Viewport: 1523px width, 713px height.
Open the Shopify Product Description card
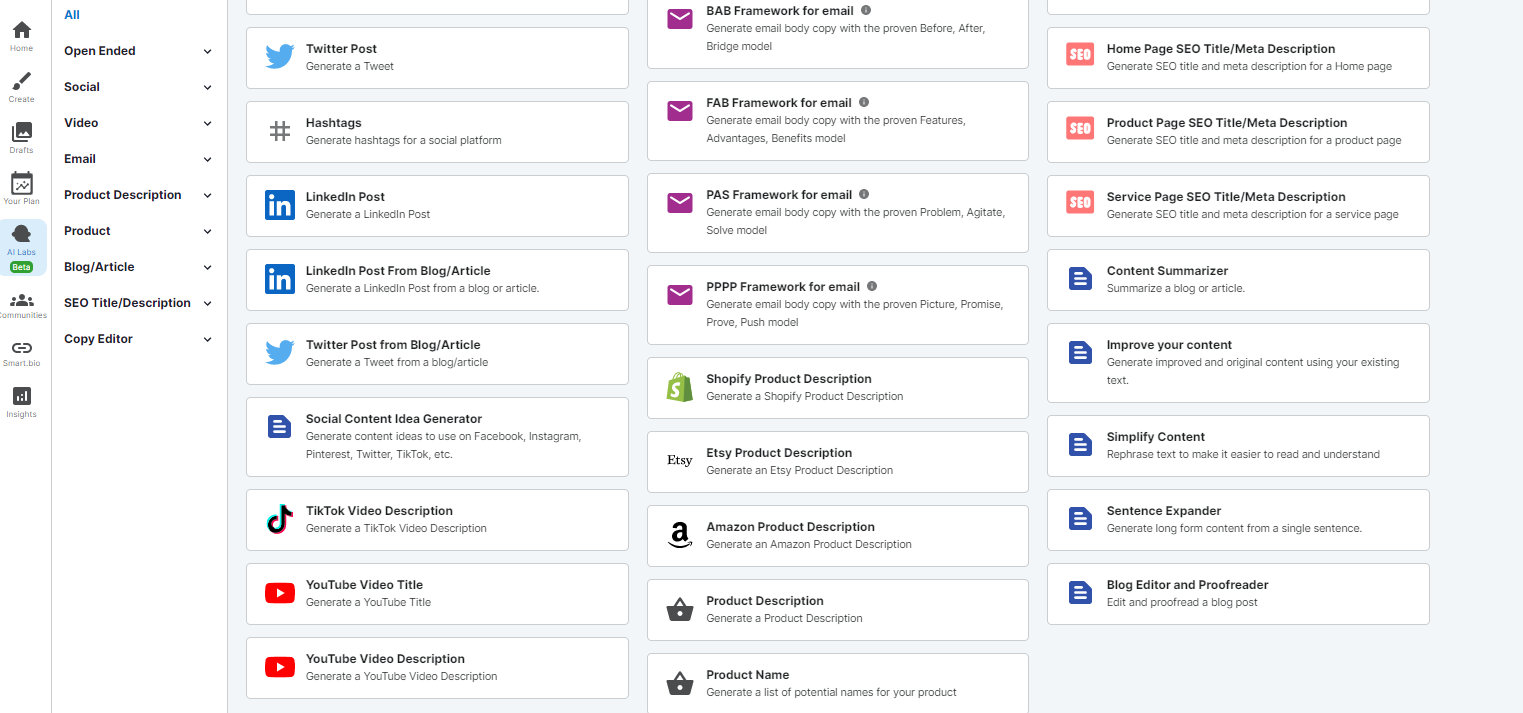(837, 387)
